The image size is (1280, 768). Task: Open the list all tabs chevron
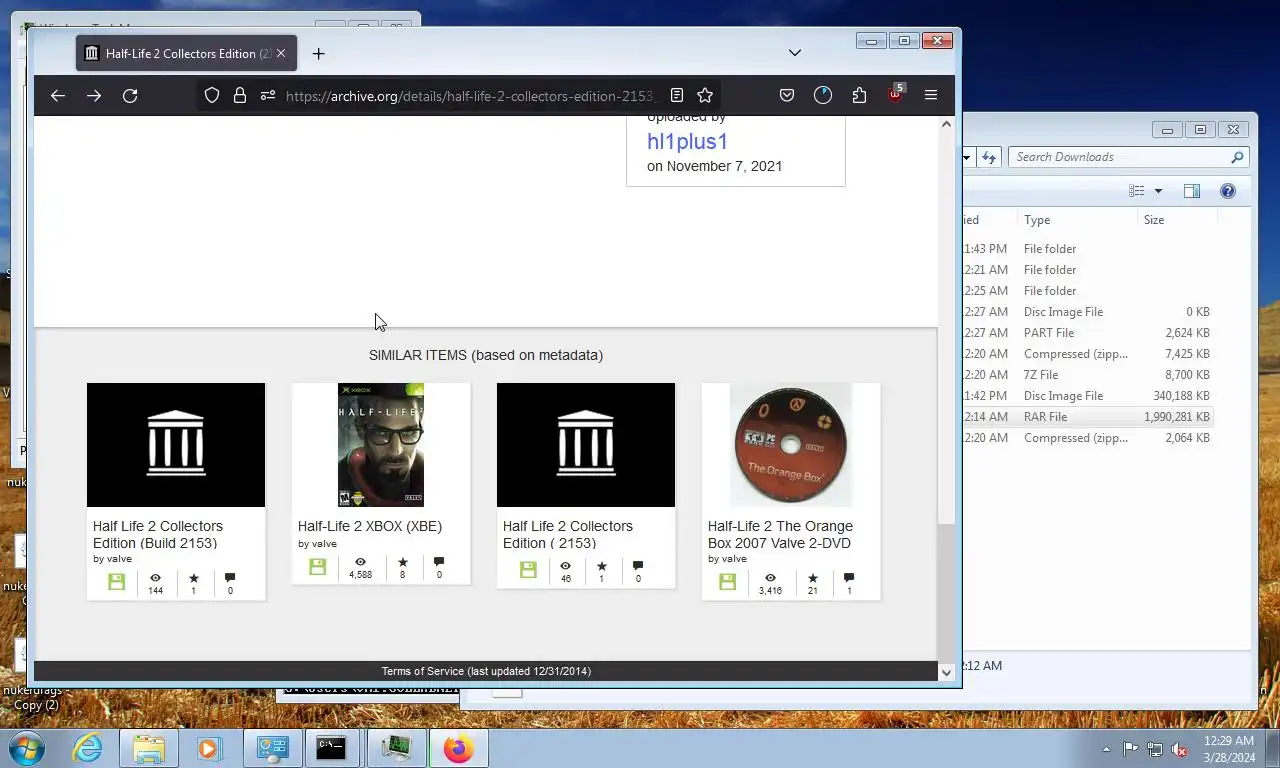click(x=795, y=53)
